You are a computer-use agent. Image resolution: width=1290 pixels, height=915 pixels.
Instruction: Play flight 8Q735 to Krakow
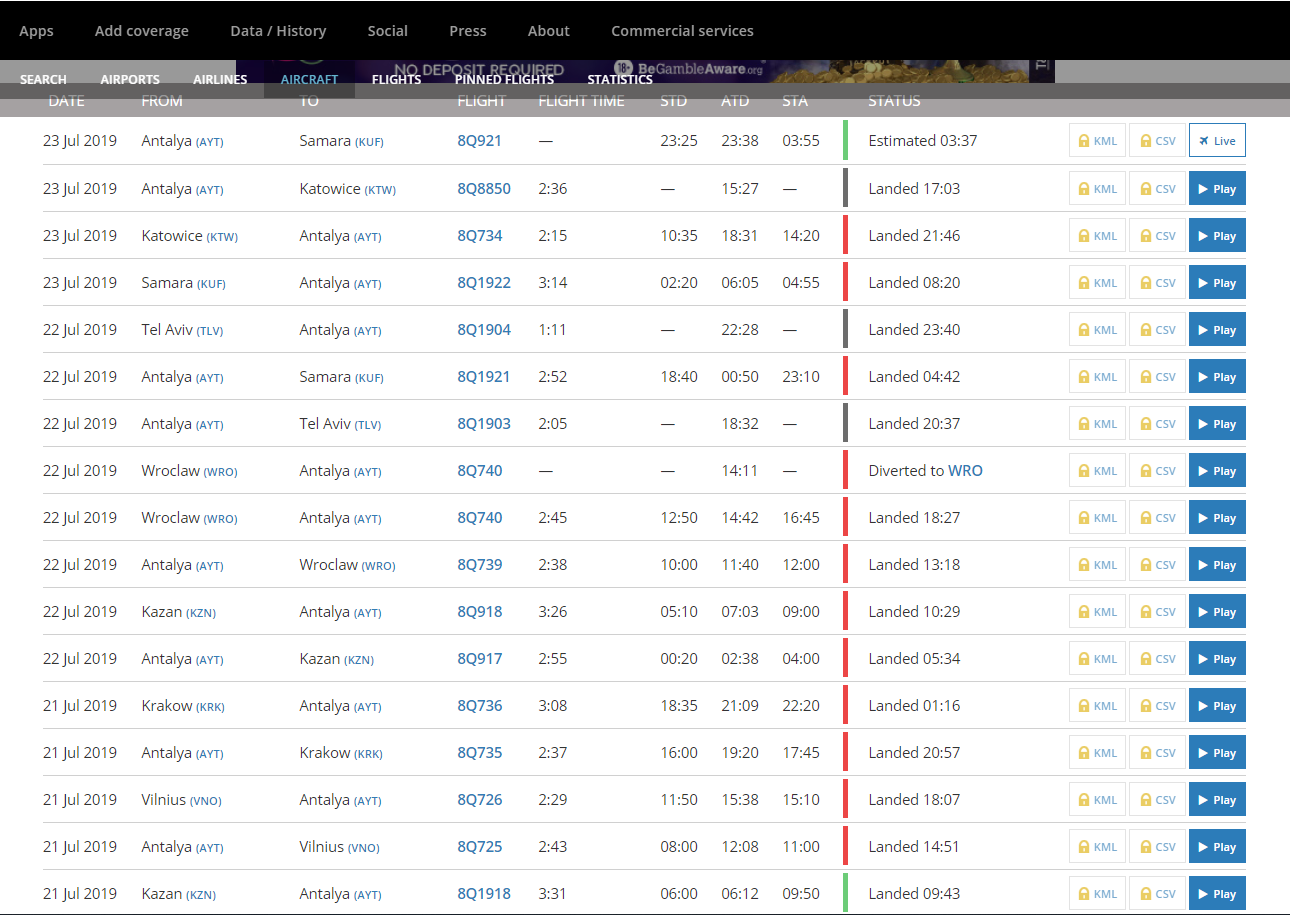point(1217,753)
